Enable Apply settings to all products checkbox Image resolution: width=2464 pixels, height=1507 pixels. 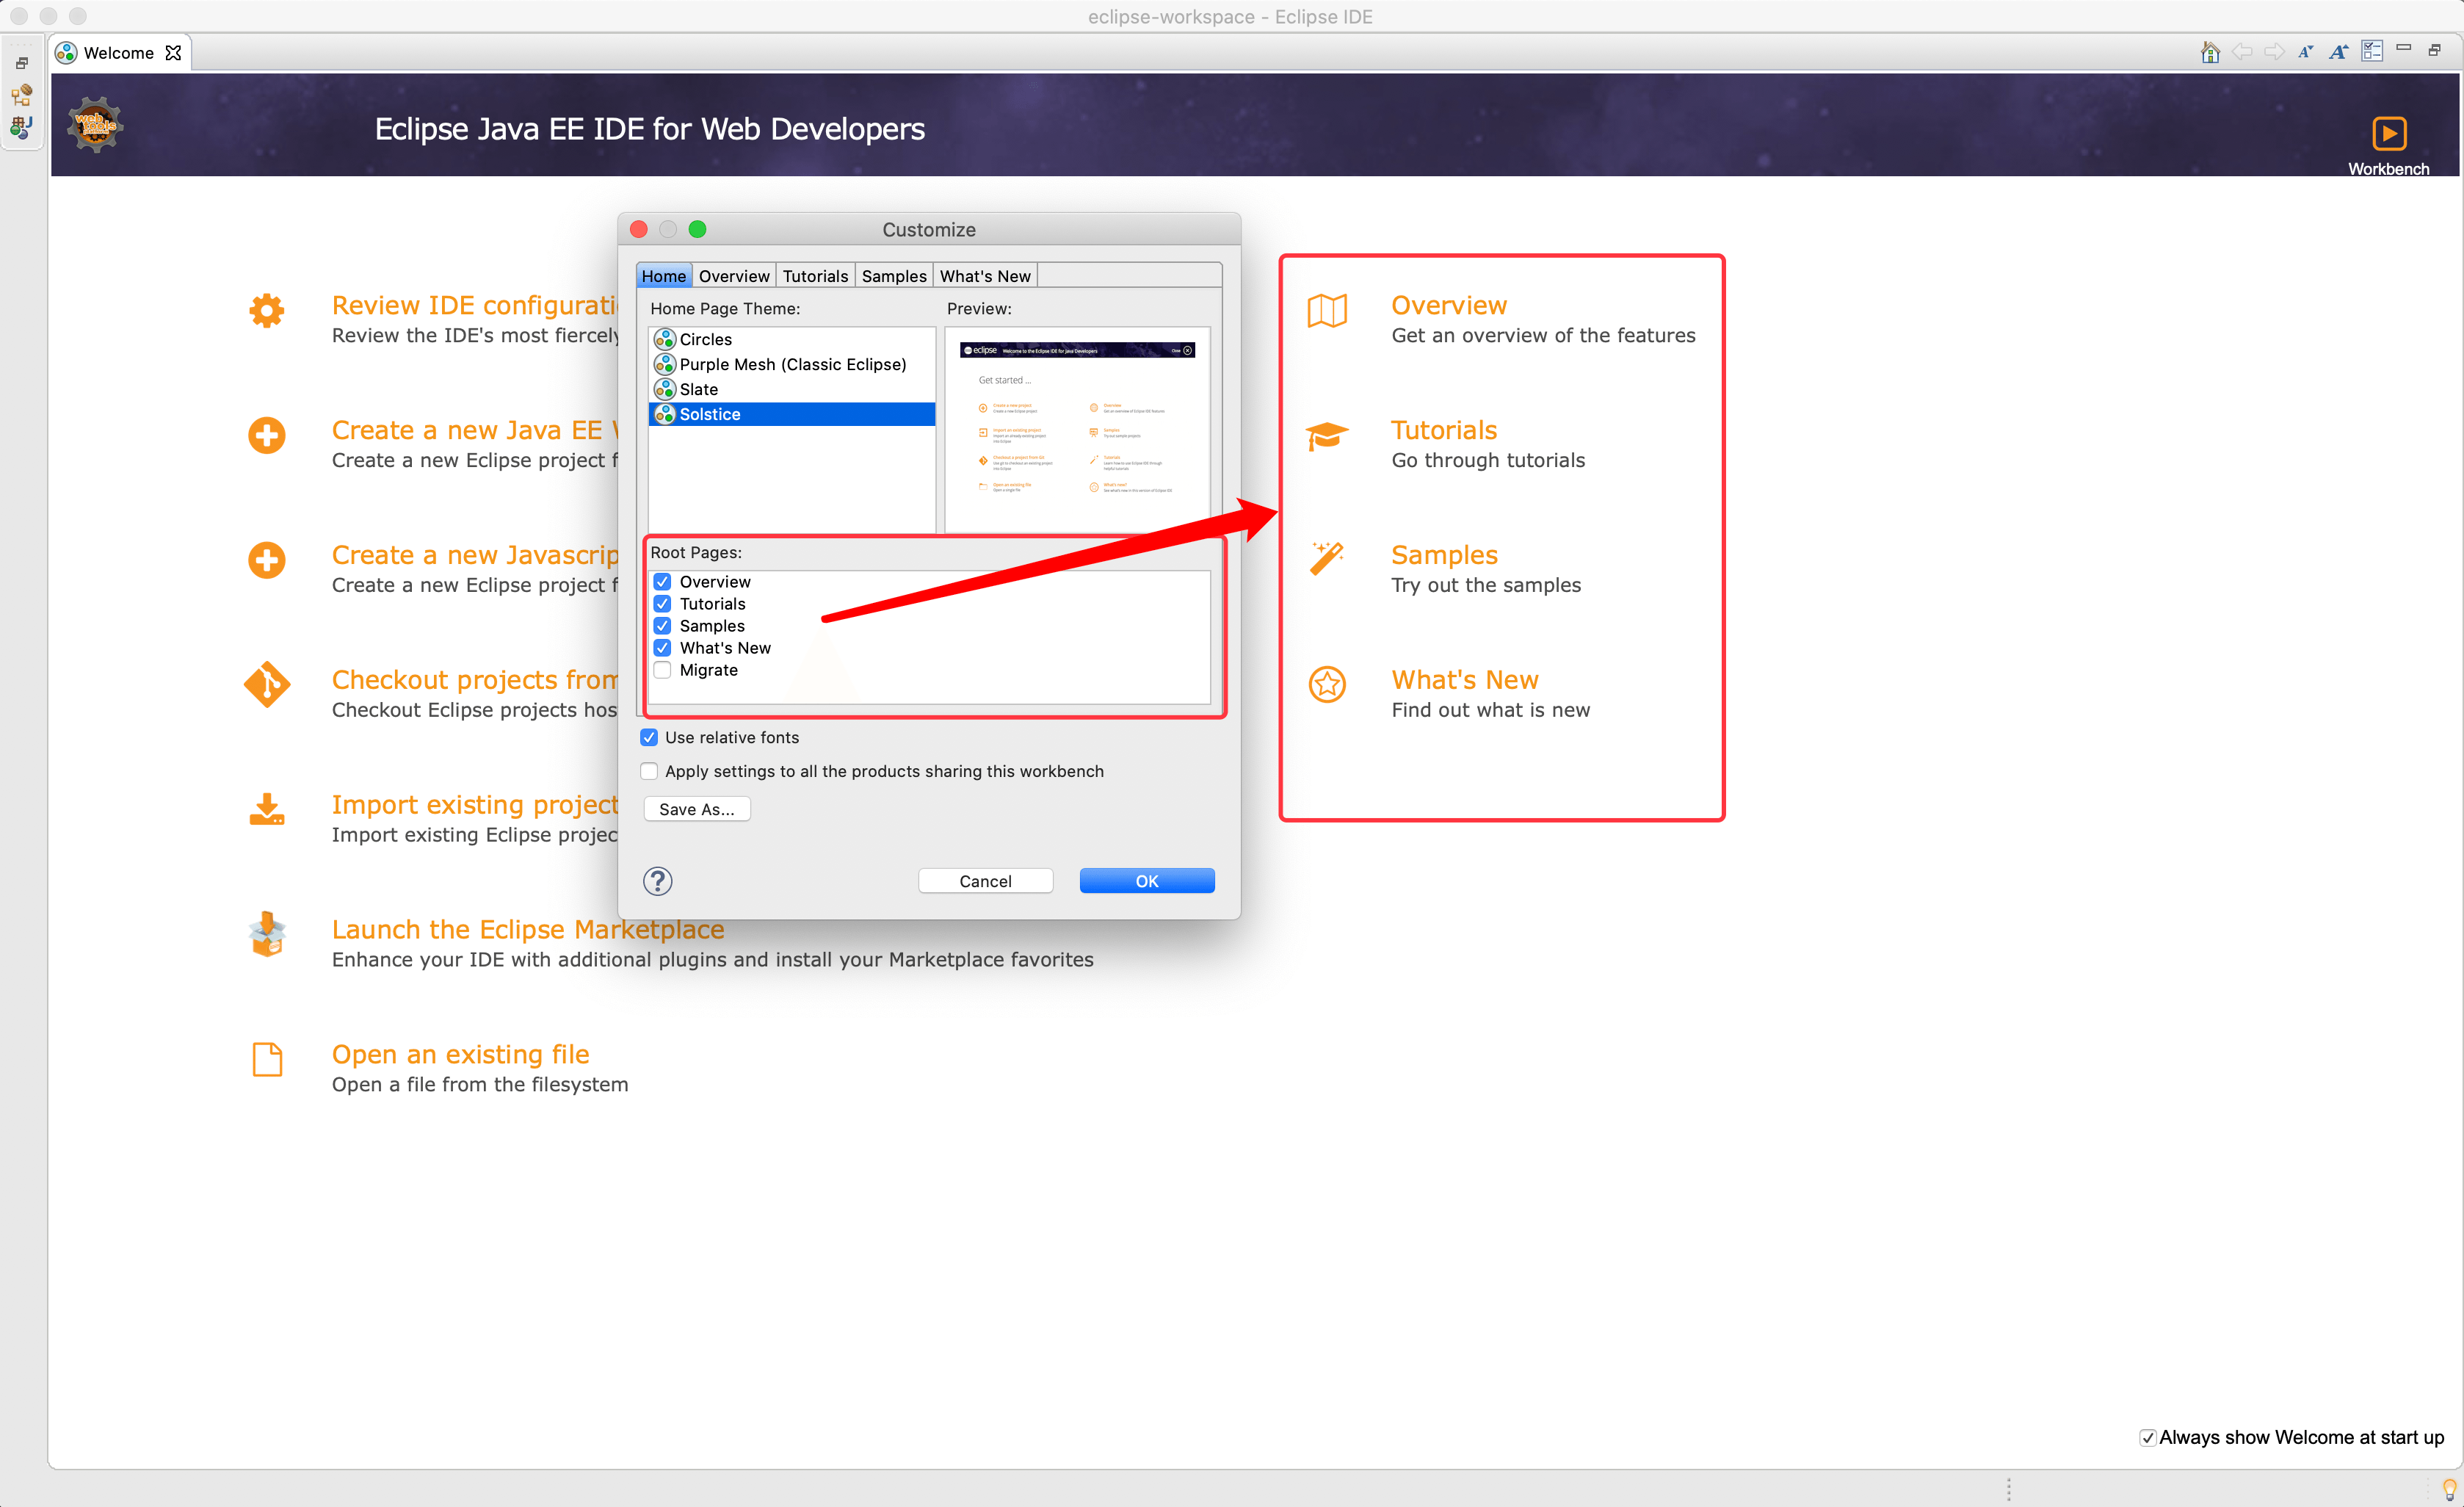(649, 771)
